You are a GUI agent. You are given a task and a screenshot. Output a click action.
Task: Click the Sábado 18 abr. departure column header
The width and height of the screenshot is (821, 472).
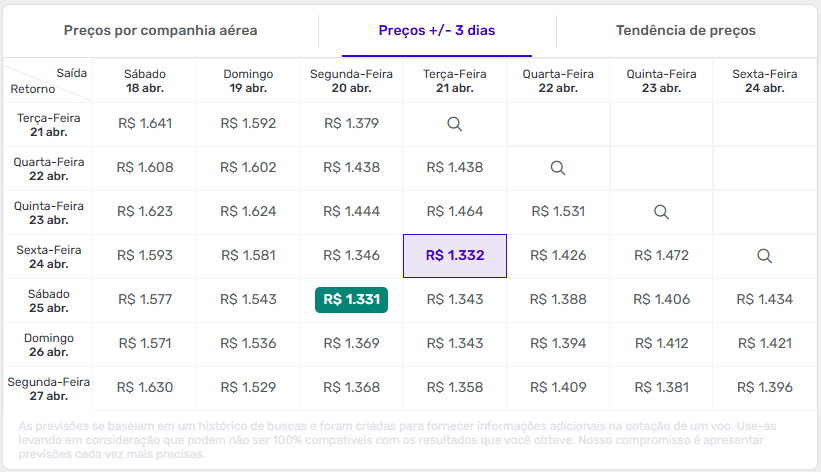click(145, 80)
